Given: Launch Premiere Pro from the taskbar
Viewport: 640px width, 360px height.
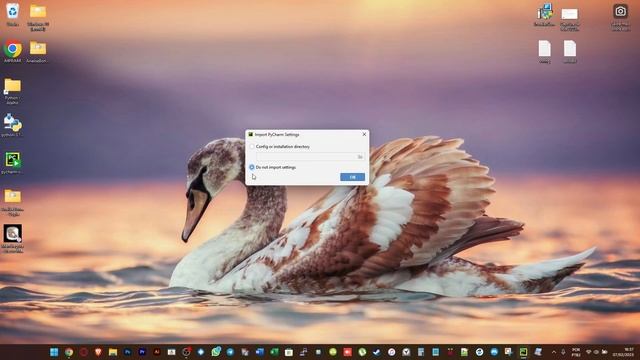Looking at the screenshot, I should (142, 352).
